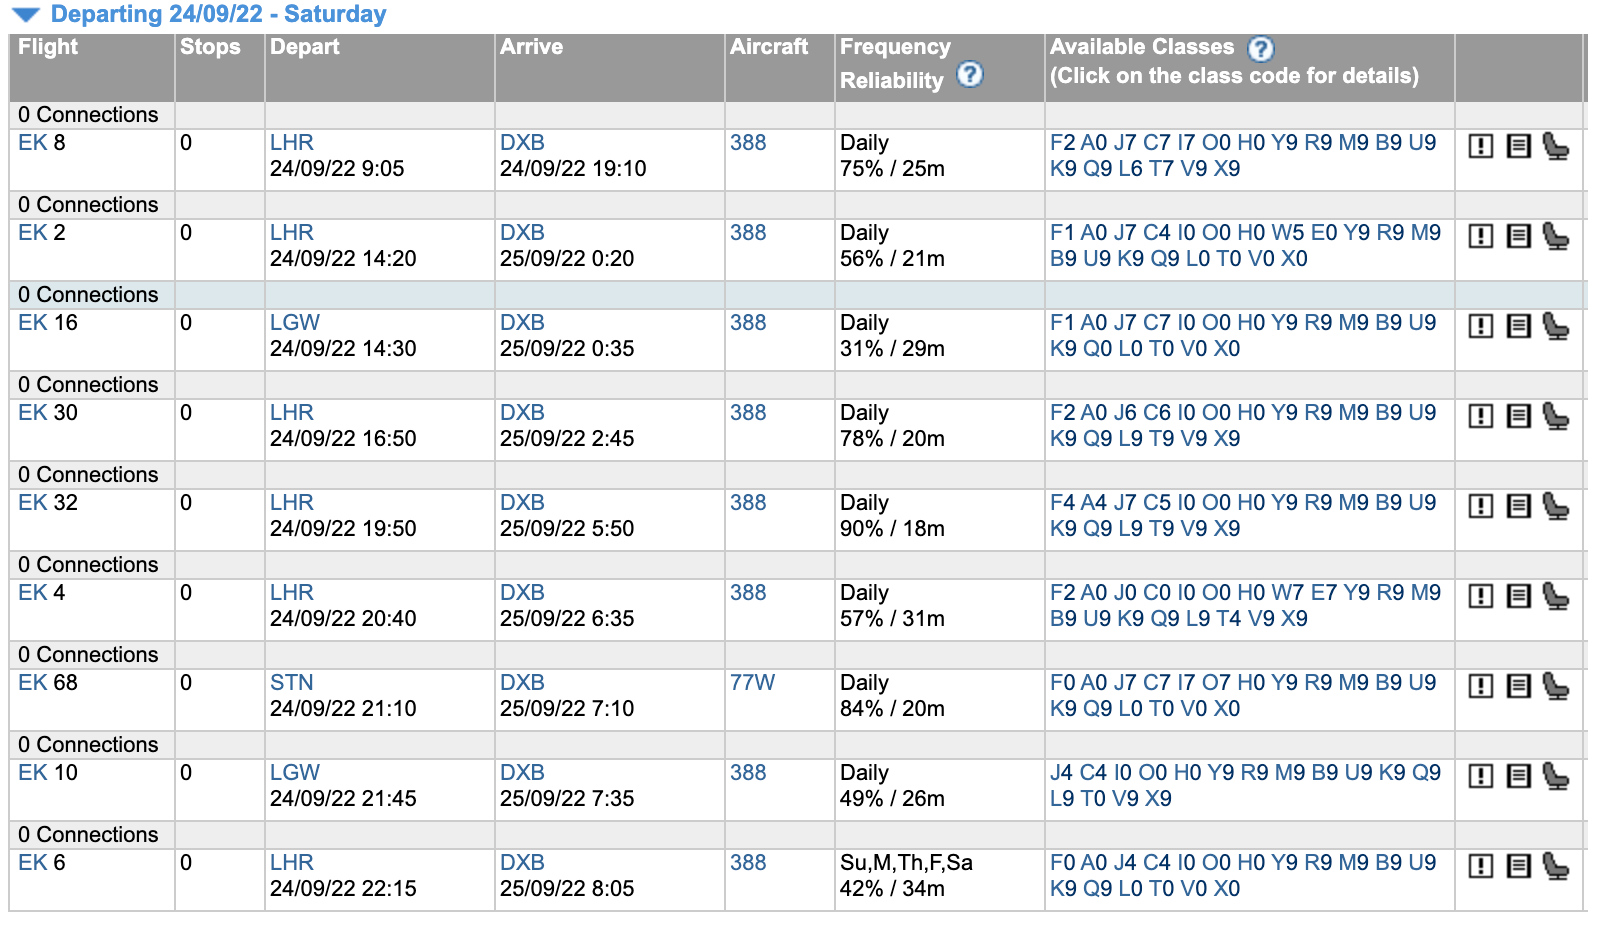Click the alert icon for EK 4
Viewport: 1598px width, 932px height.
1481,597
